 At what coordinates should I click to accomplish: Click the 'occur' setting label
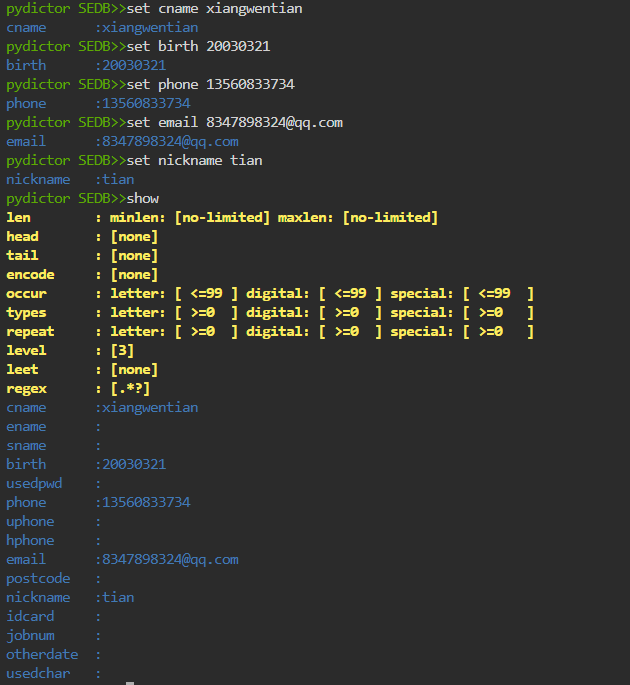(x=26, y=294)
